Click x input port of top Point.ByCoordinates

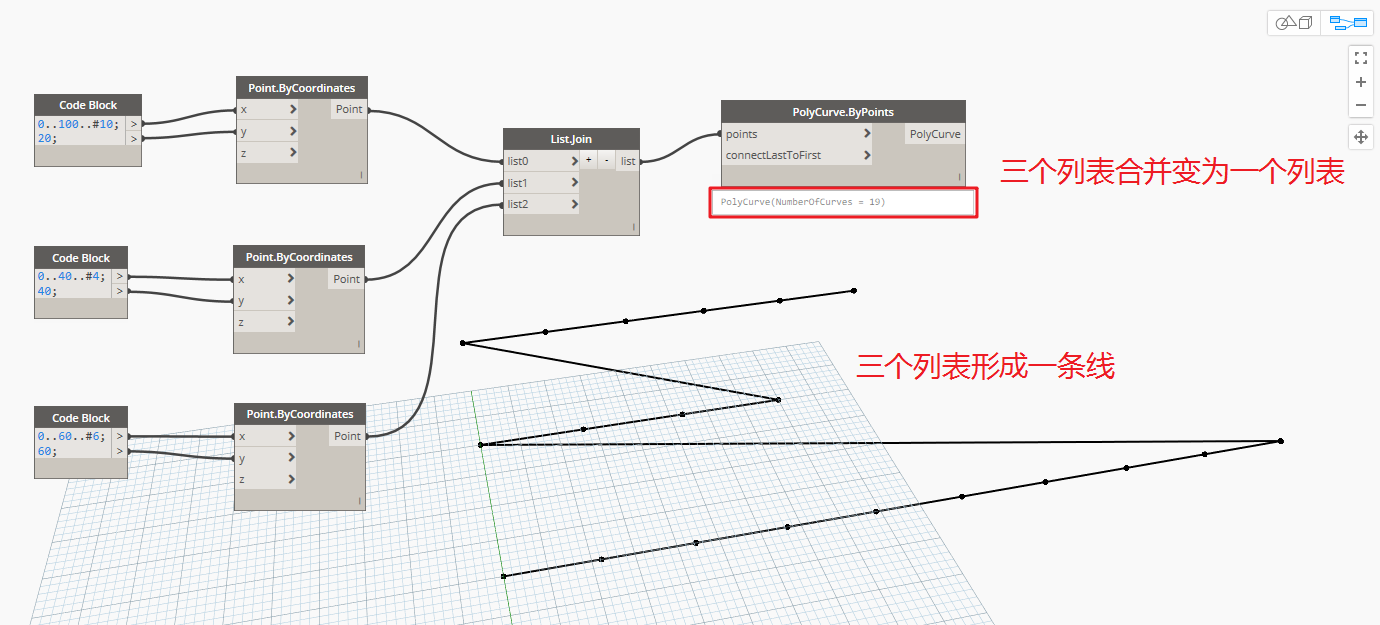tap(268, 110)
